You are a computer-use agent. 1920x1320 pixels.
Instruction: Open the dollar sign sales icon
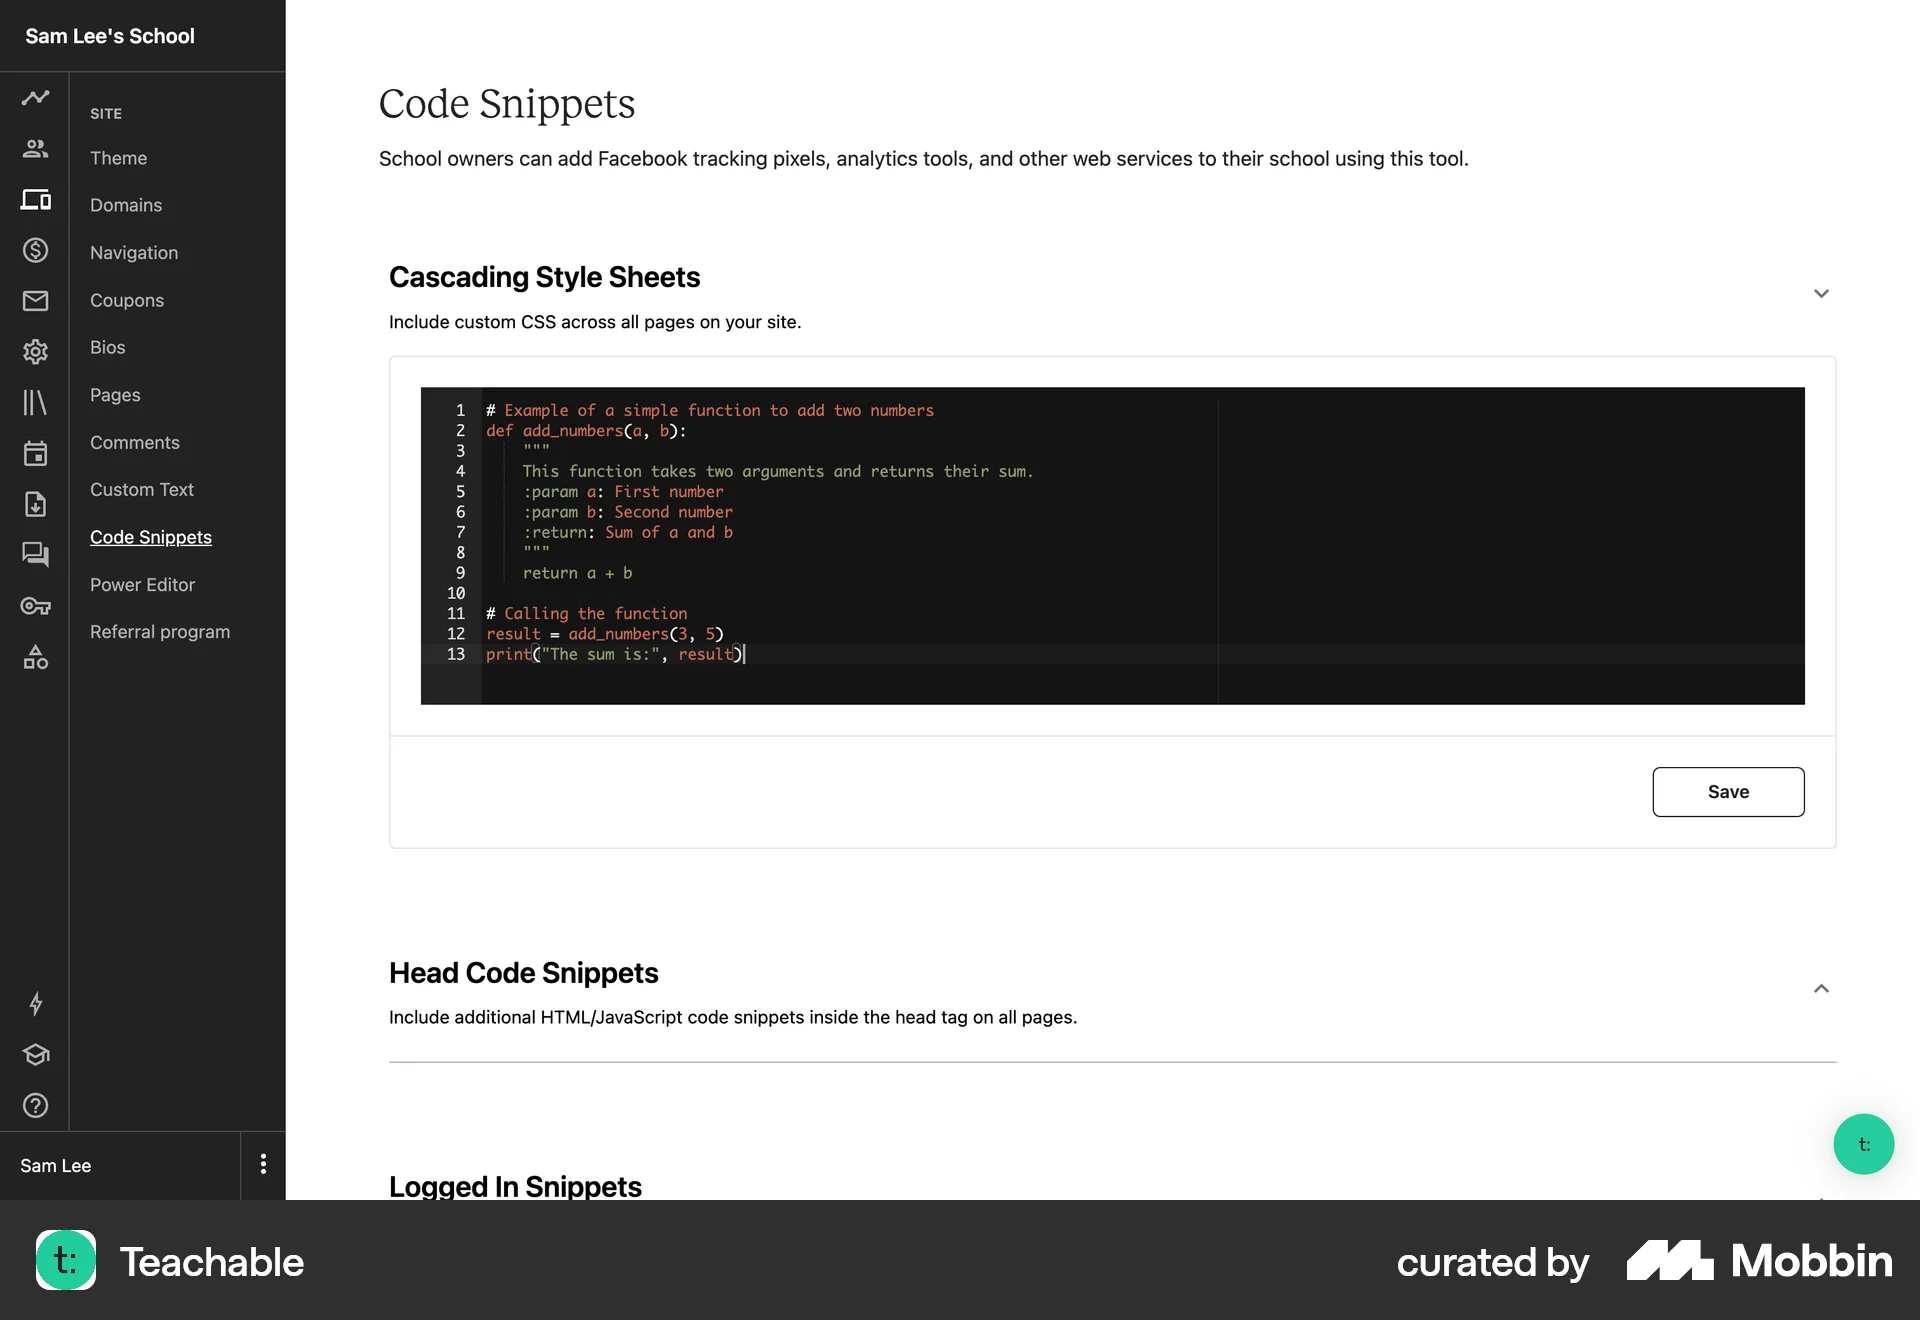point(36,250)
